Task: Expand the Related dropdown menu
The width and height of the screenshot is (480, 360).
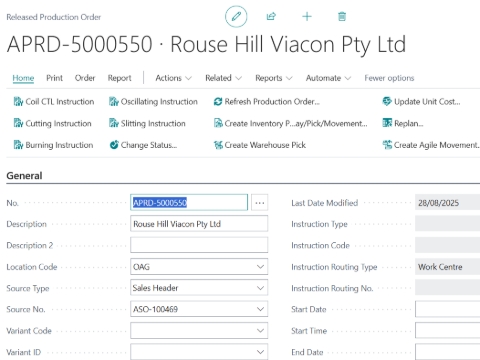Action: tap(223, 78)
